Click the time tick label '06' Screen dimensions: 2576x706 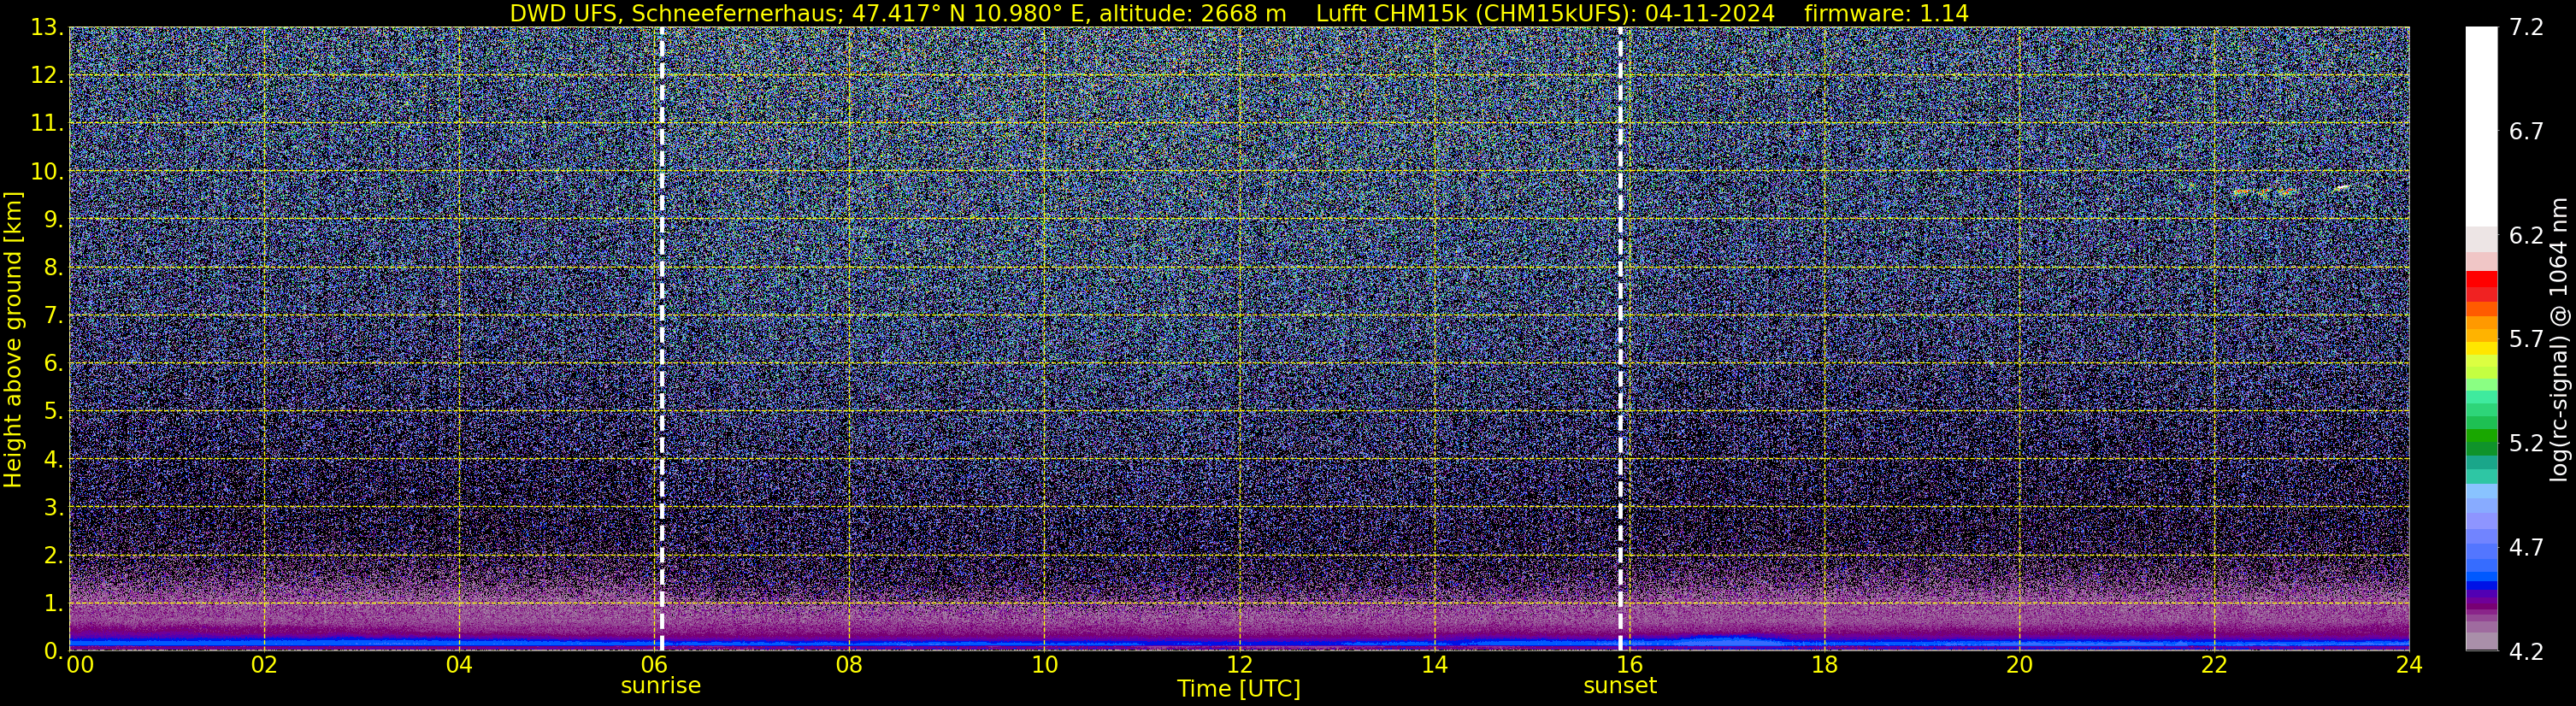[654, 665]
